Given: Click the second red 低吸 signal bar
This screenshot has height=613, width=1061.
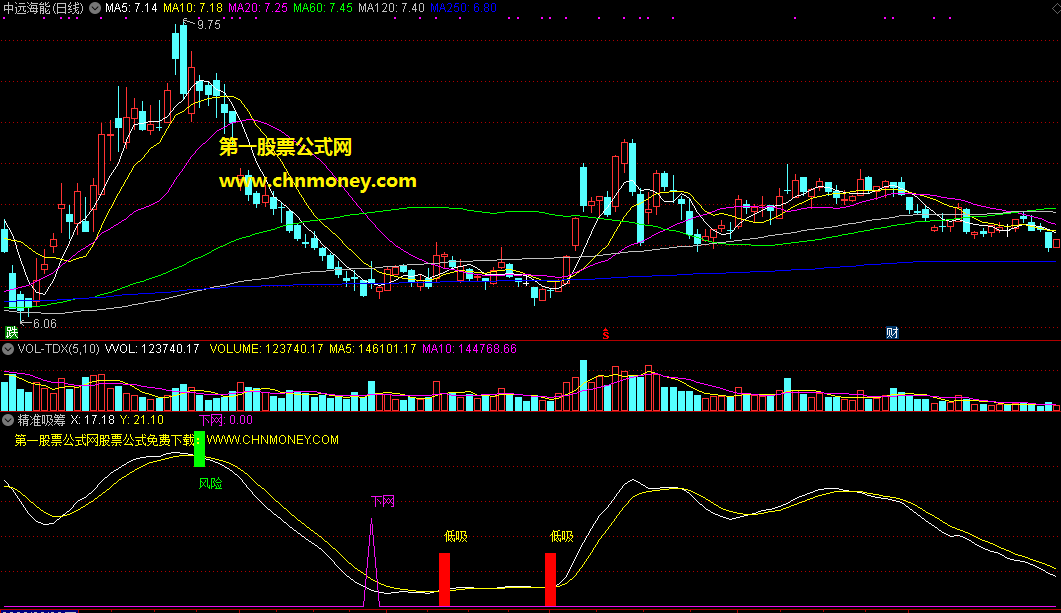Looking at the screenshot, I should pyautogui.click(x=551, y=580).
